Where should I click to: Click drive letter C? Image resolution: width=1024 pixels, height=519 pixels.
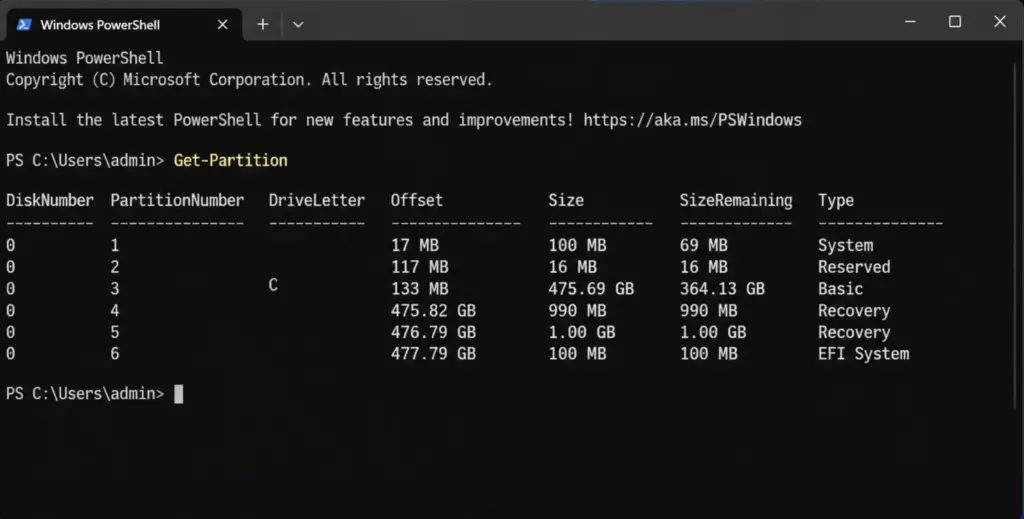pos(273,285)
